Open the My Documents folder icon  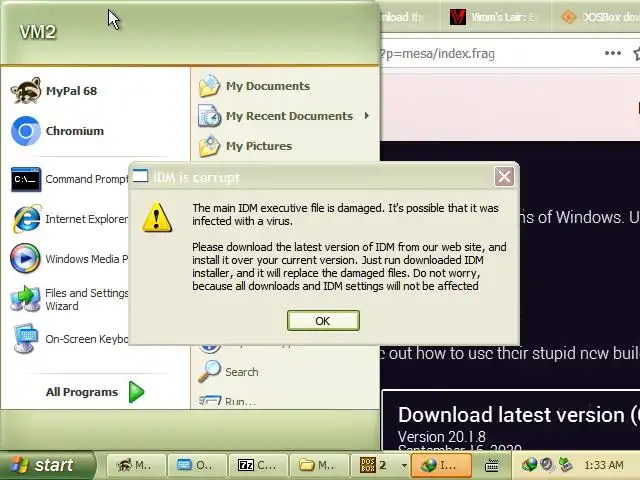click(209, 86)
